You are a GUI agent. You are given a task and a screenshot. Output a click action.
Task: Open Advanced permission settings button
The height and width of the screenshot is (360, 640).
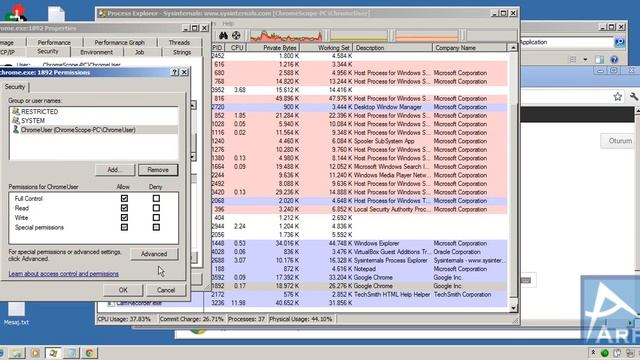pos(154,254)
